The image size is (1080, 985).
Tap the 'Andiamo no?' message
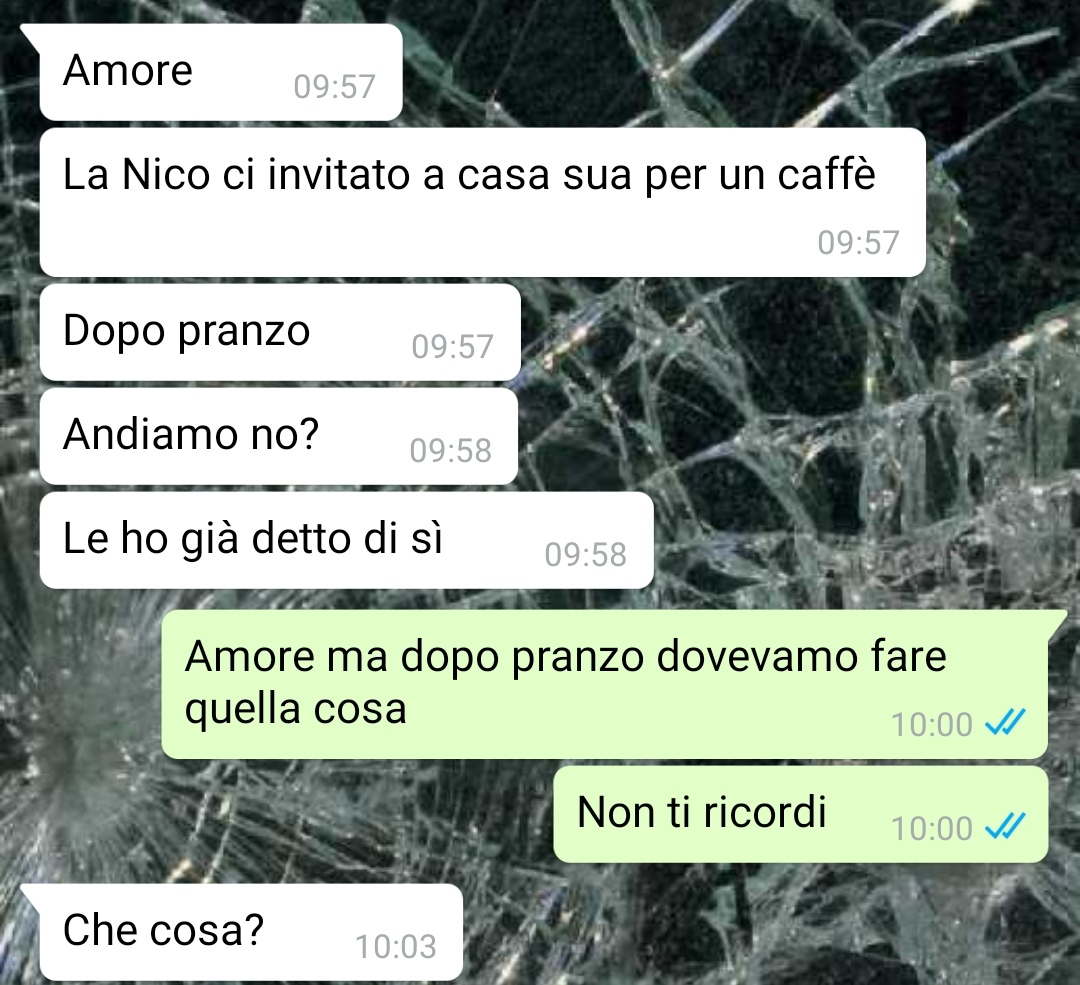(x=278, y=437)
